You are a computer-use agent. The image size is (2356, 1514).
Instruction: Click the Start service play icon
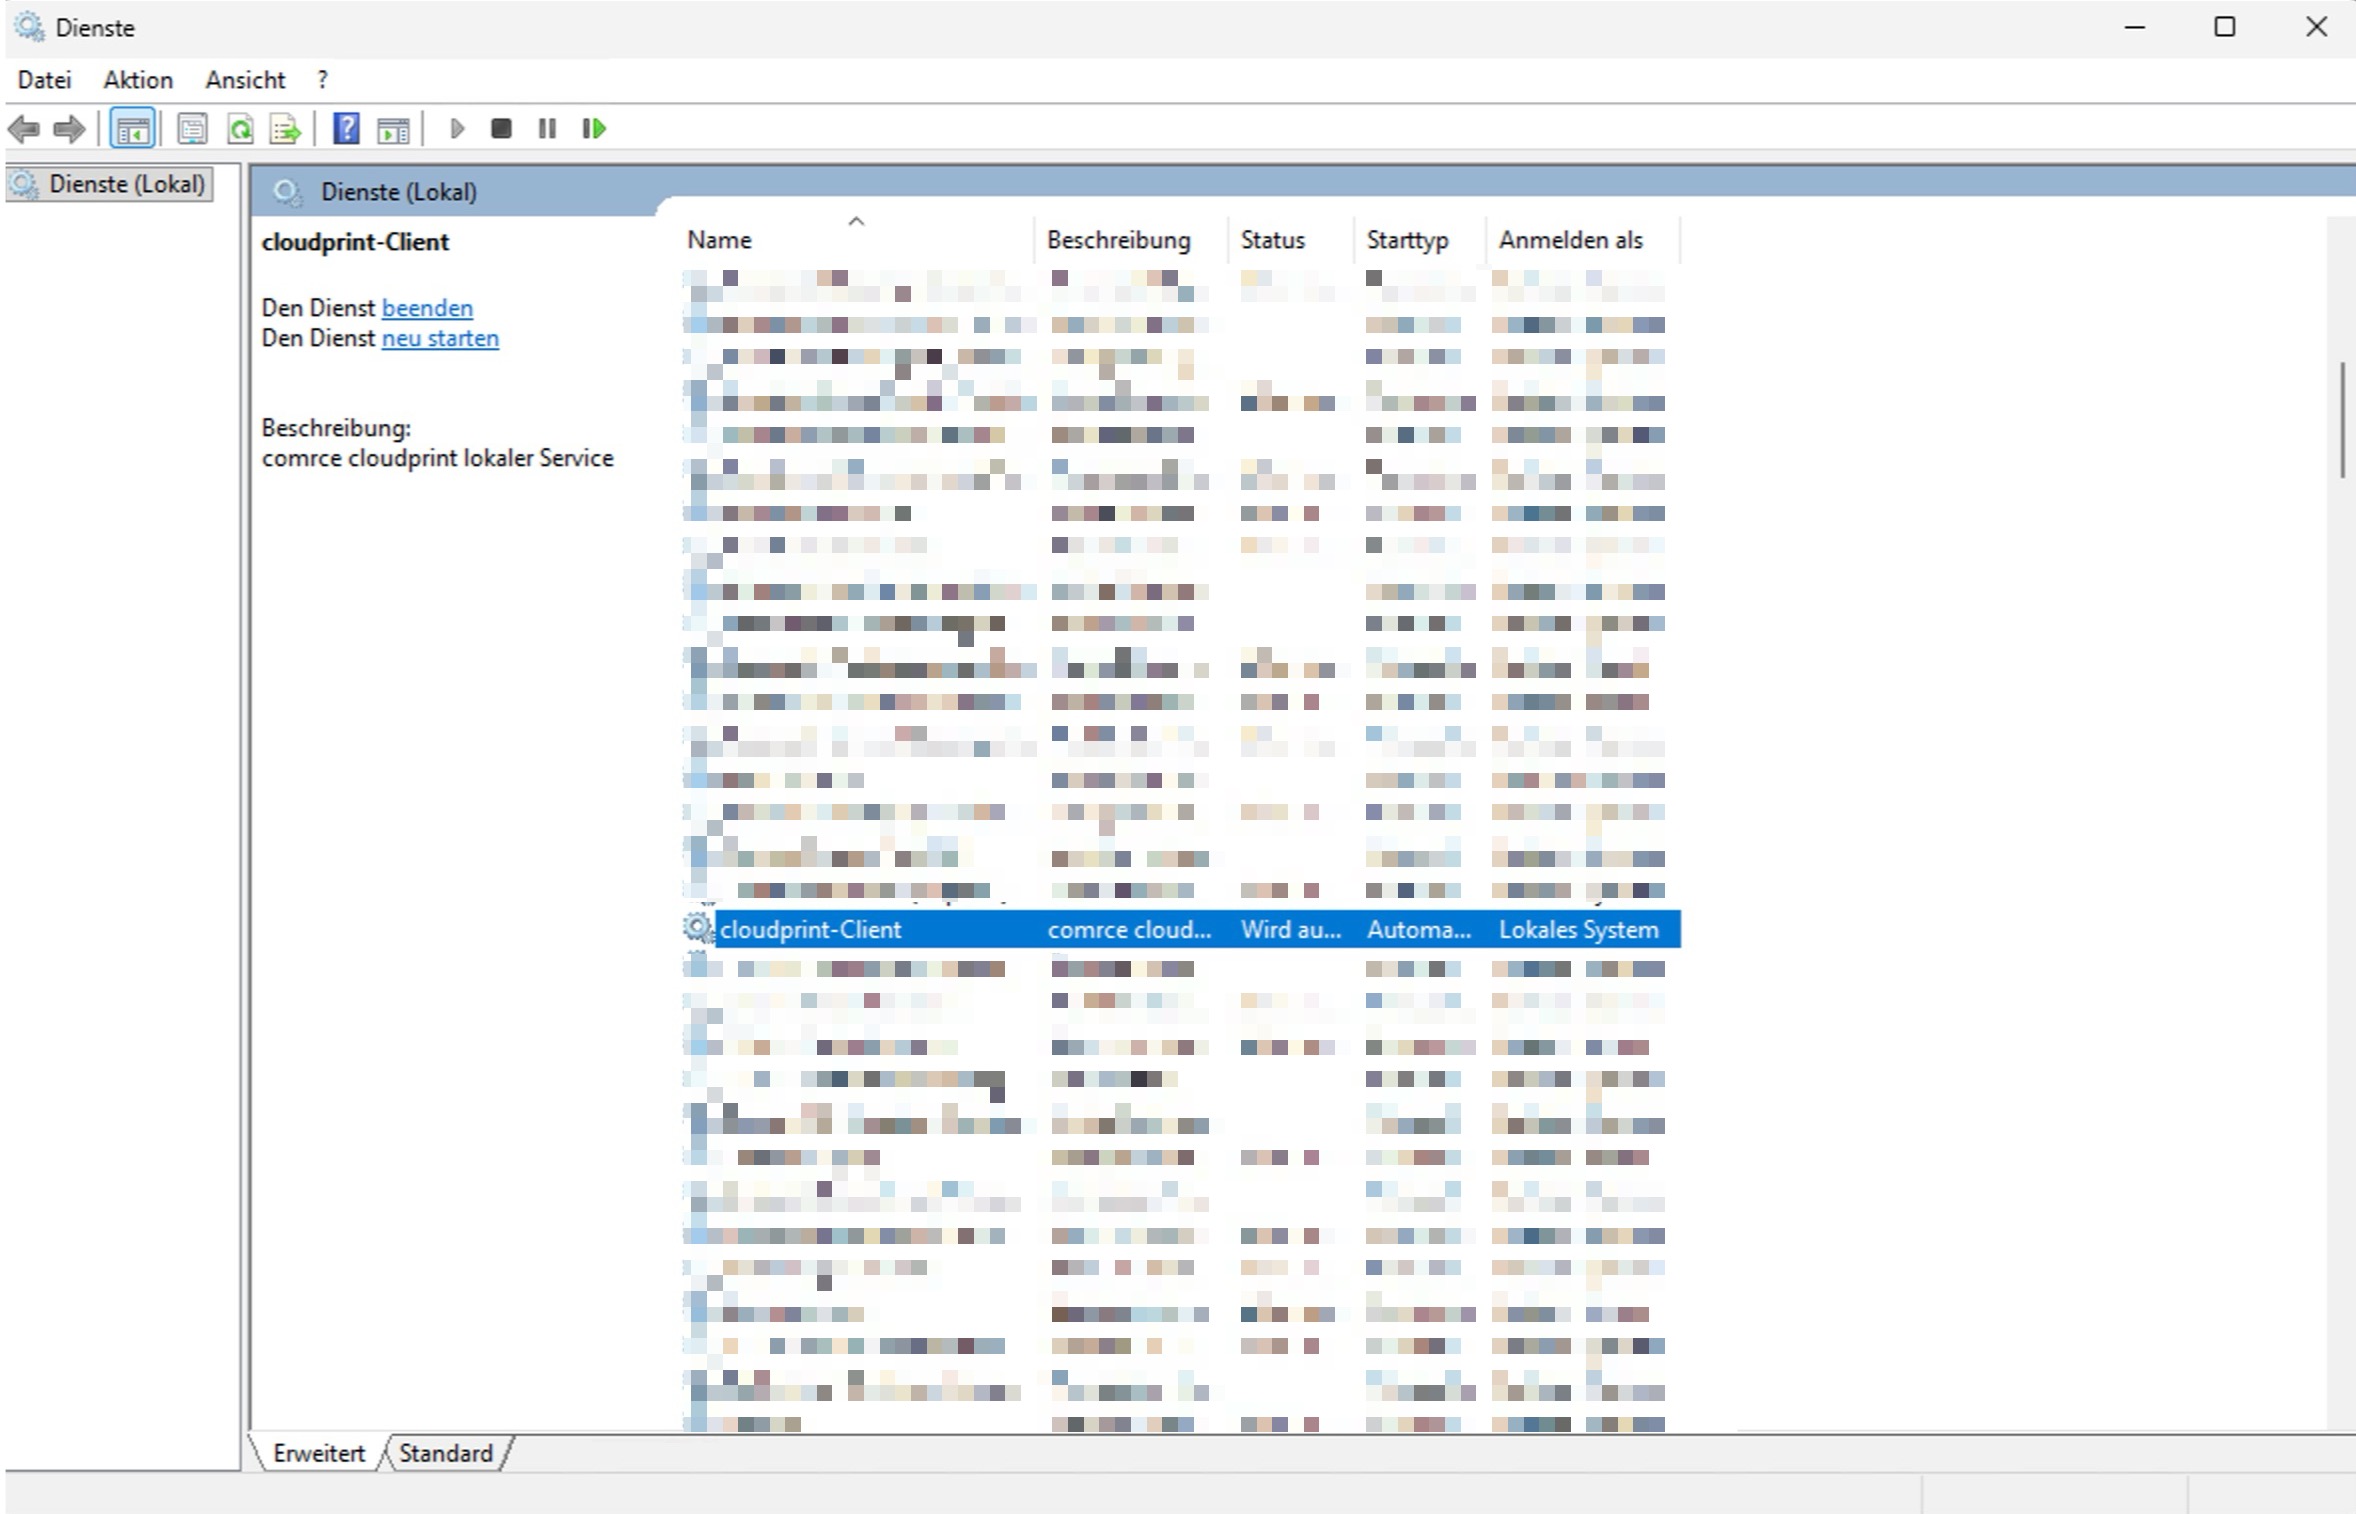click(x=457, y=129)
